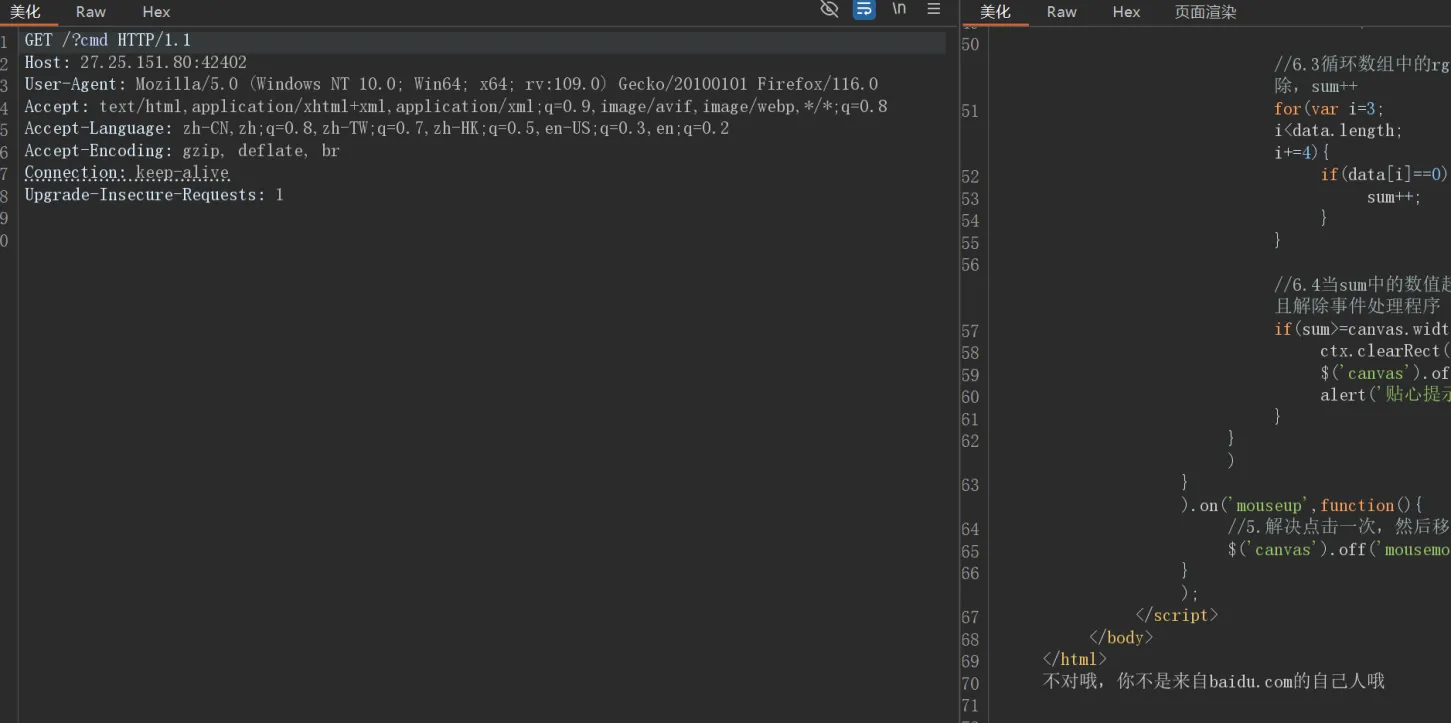Click the //6.4当sum中的数值 comment line
The width and height of the screenshot is (1451, 723).
pos(1362,285)
